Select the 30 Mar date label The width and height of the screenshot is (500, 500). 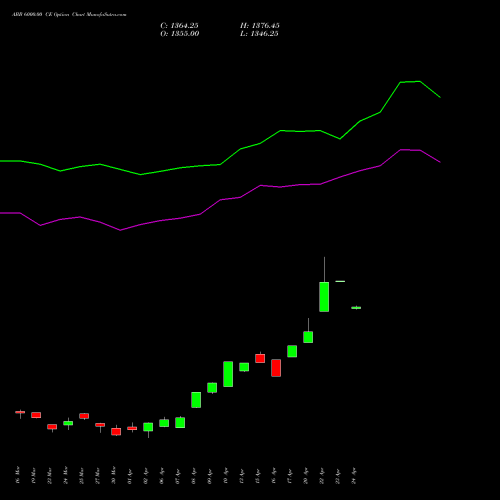[x=114, y=475]
